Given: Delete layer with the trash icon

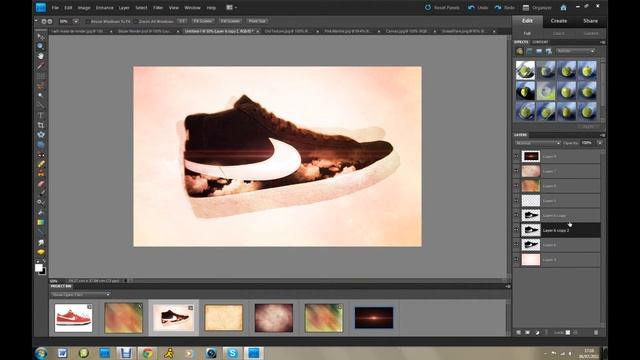Looking at the screenshot, I should pos(596,333).
